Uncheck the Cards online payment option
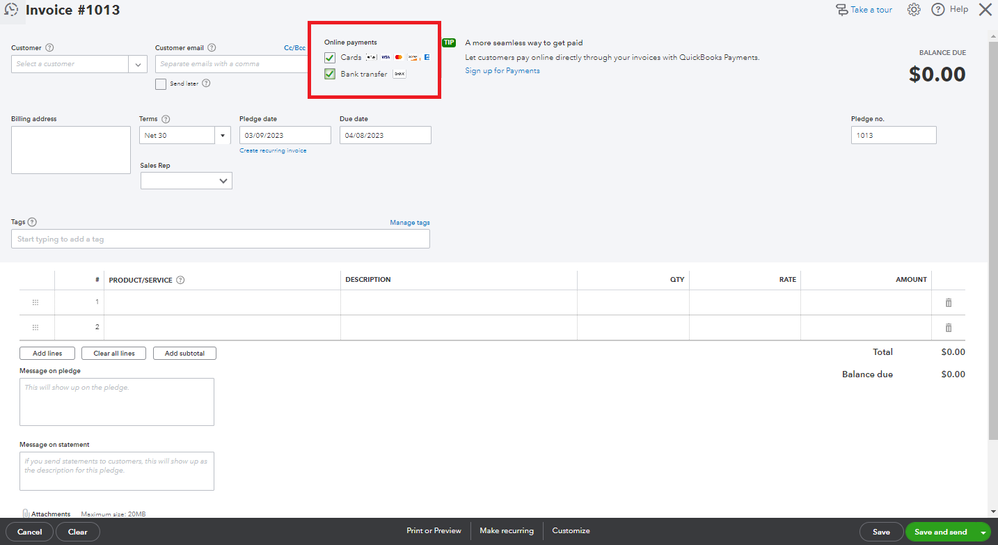Image resolution: width=998 pixels, height=545 pixels. pyautogui.click(x=330, y=57)
